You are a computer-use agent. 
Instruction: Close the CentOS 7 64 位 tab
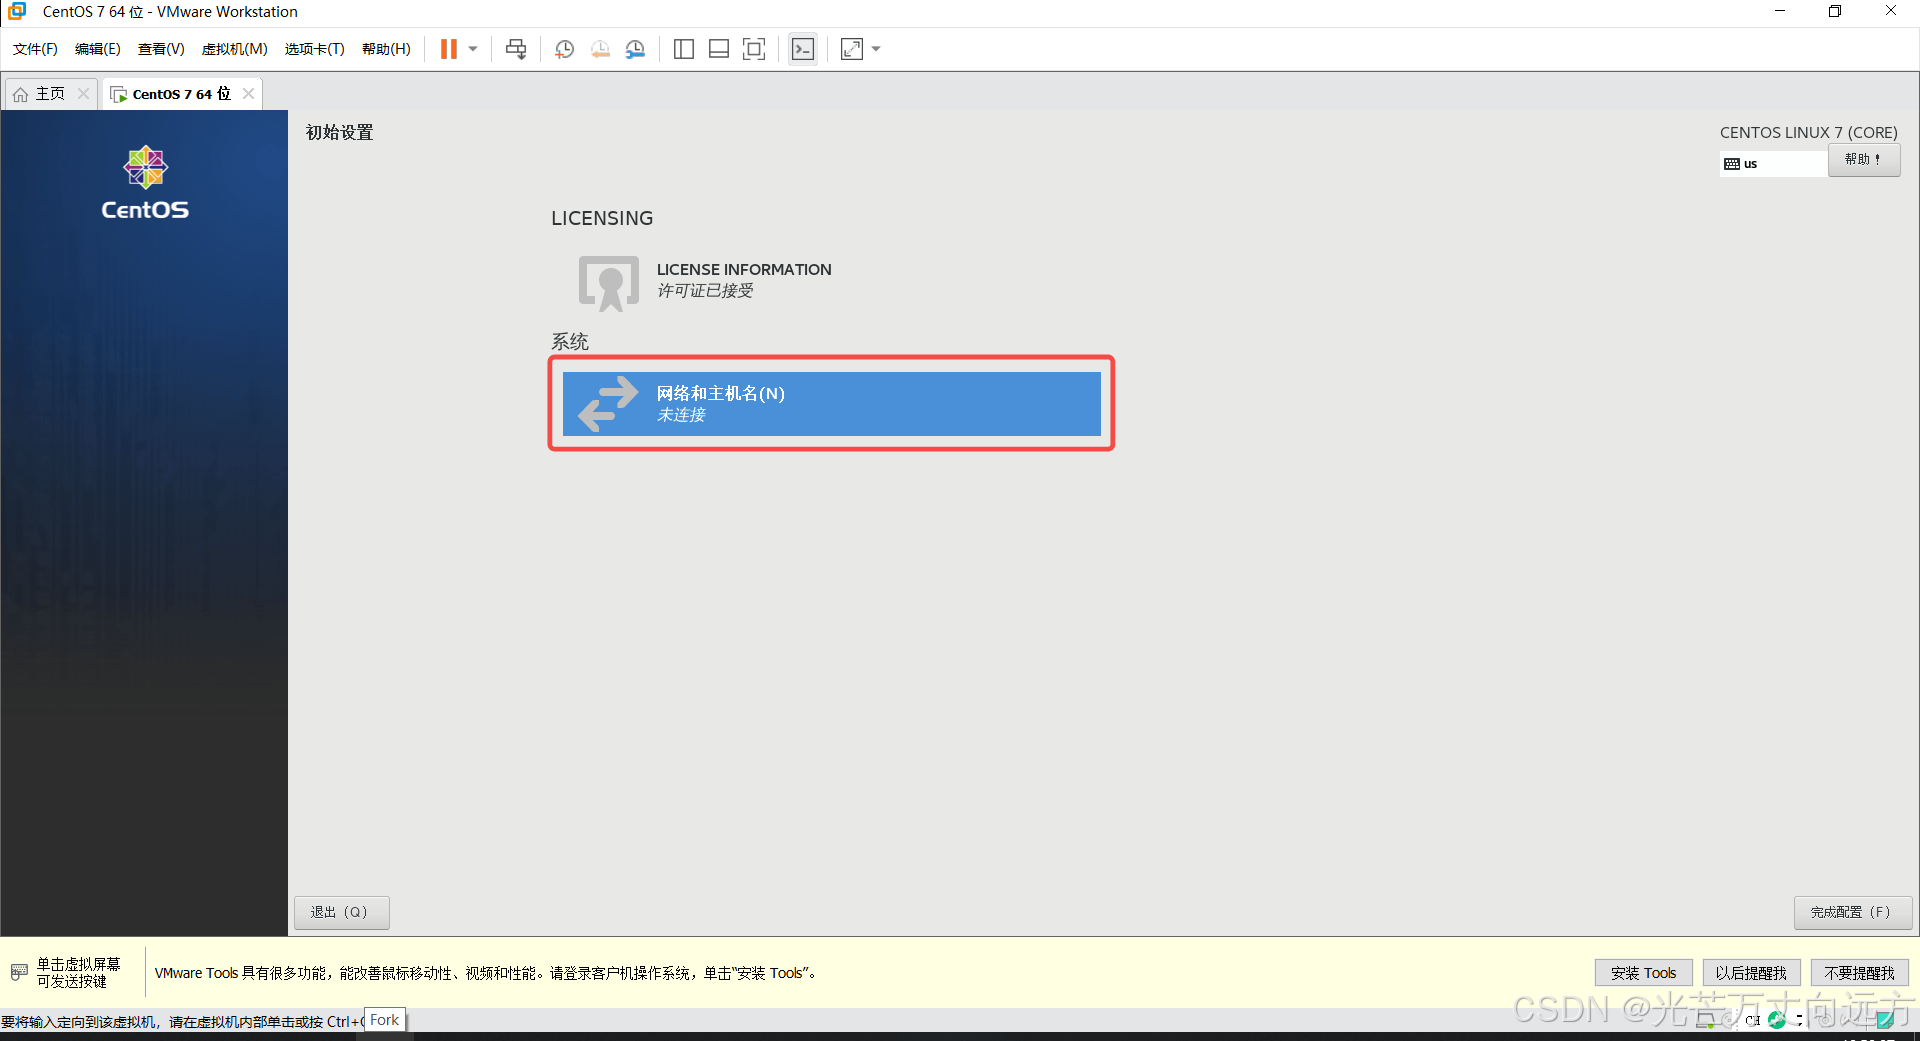[x=248, y=93]
